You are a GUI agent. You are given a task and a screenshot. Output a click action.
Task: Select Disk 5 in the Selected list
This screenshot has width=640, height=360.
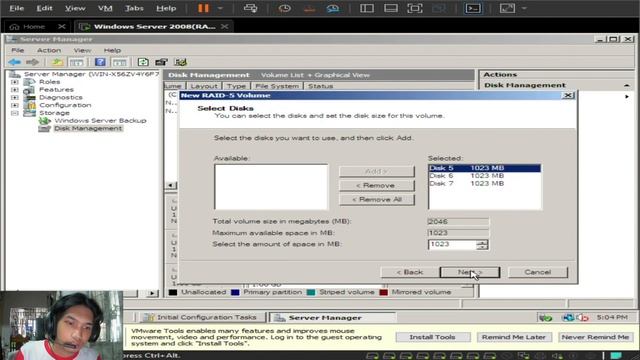(484, 168)
